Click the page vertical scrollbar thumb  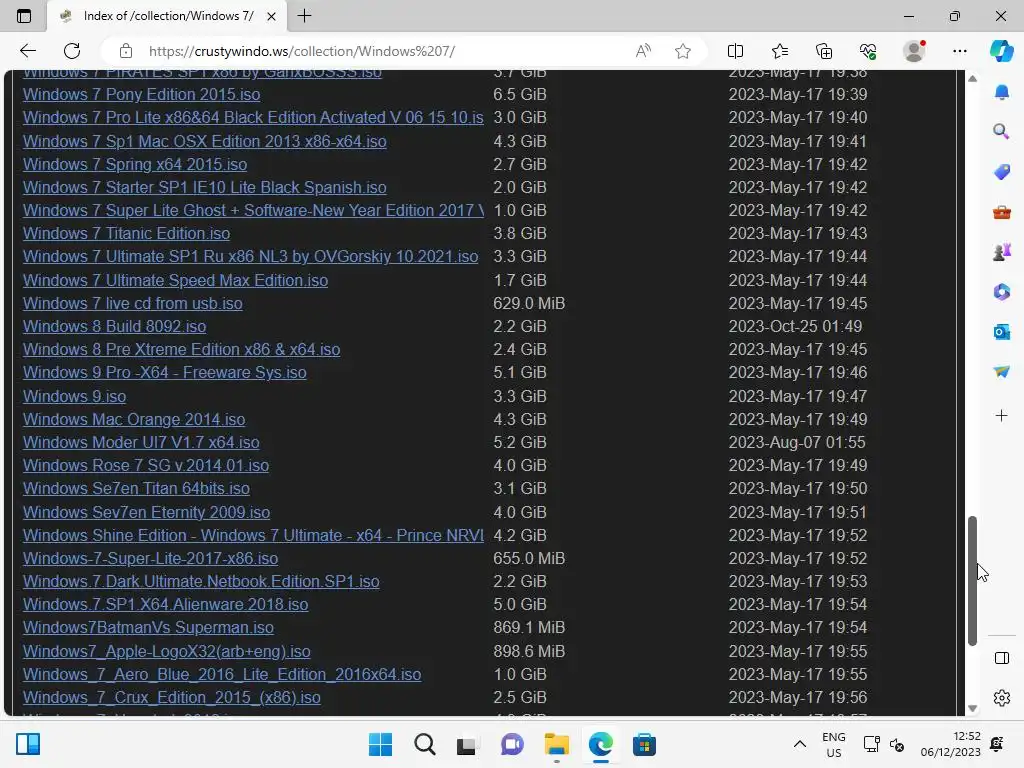972,580
